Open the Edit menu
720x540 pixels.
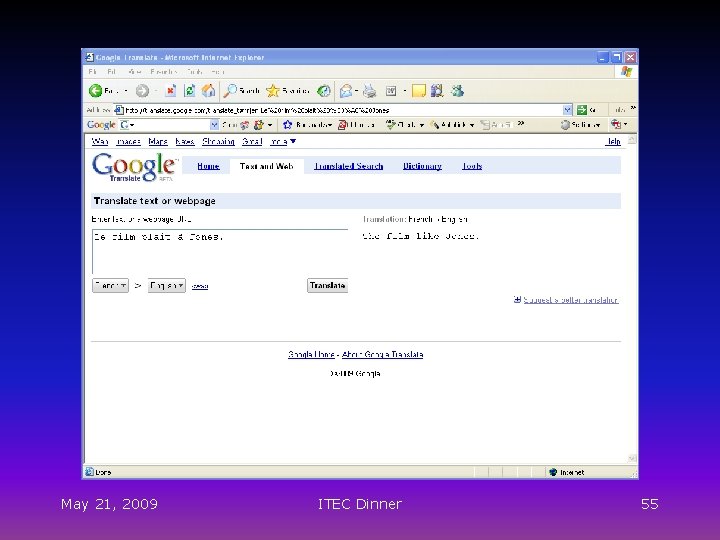point(111,72)
